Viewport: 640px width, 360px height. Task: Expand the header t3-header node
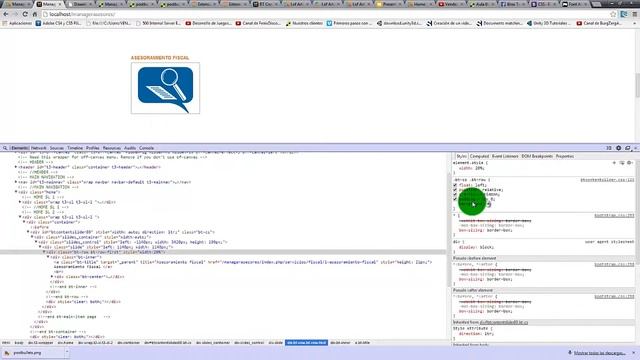click(16, 167)
